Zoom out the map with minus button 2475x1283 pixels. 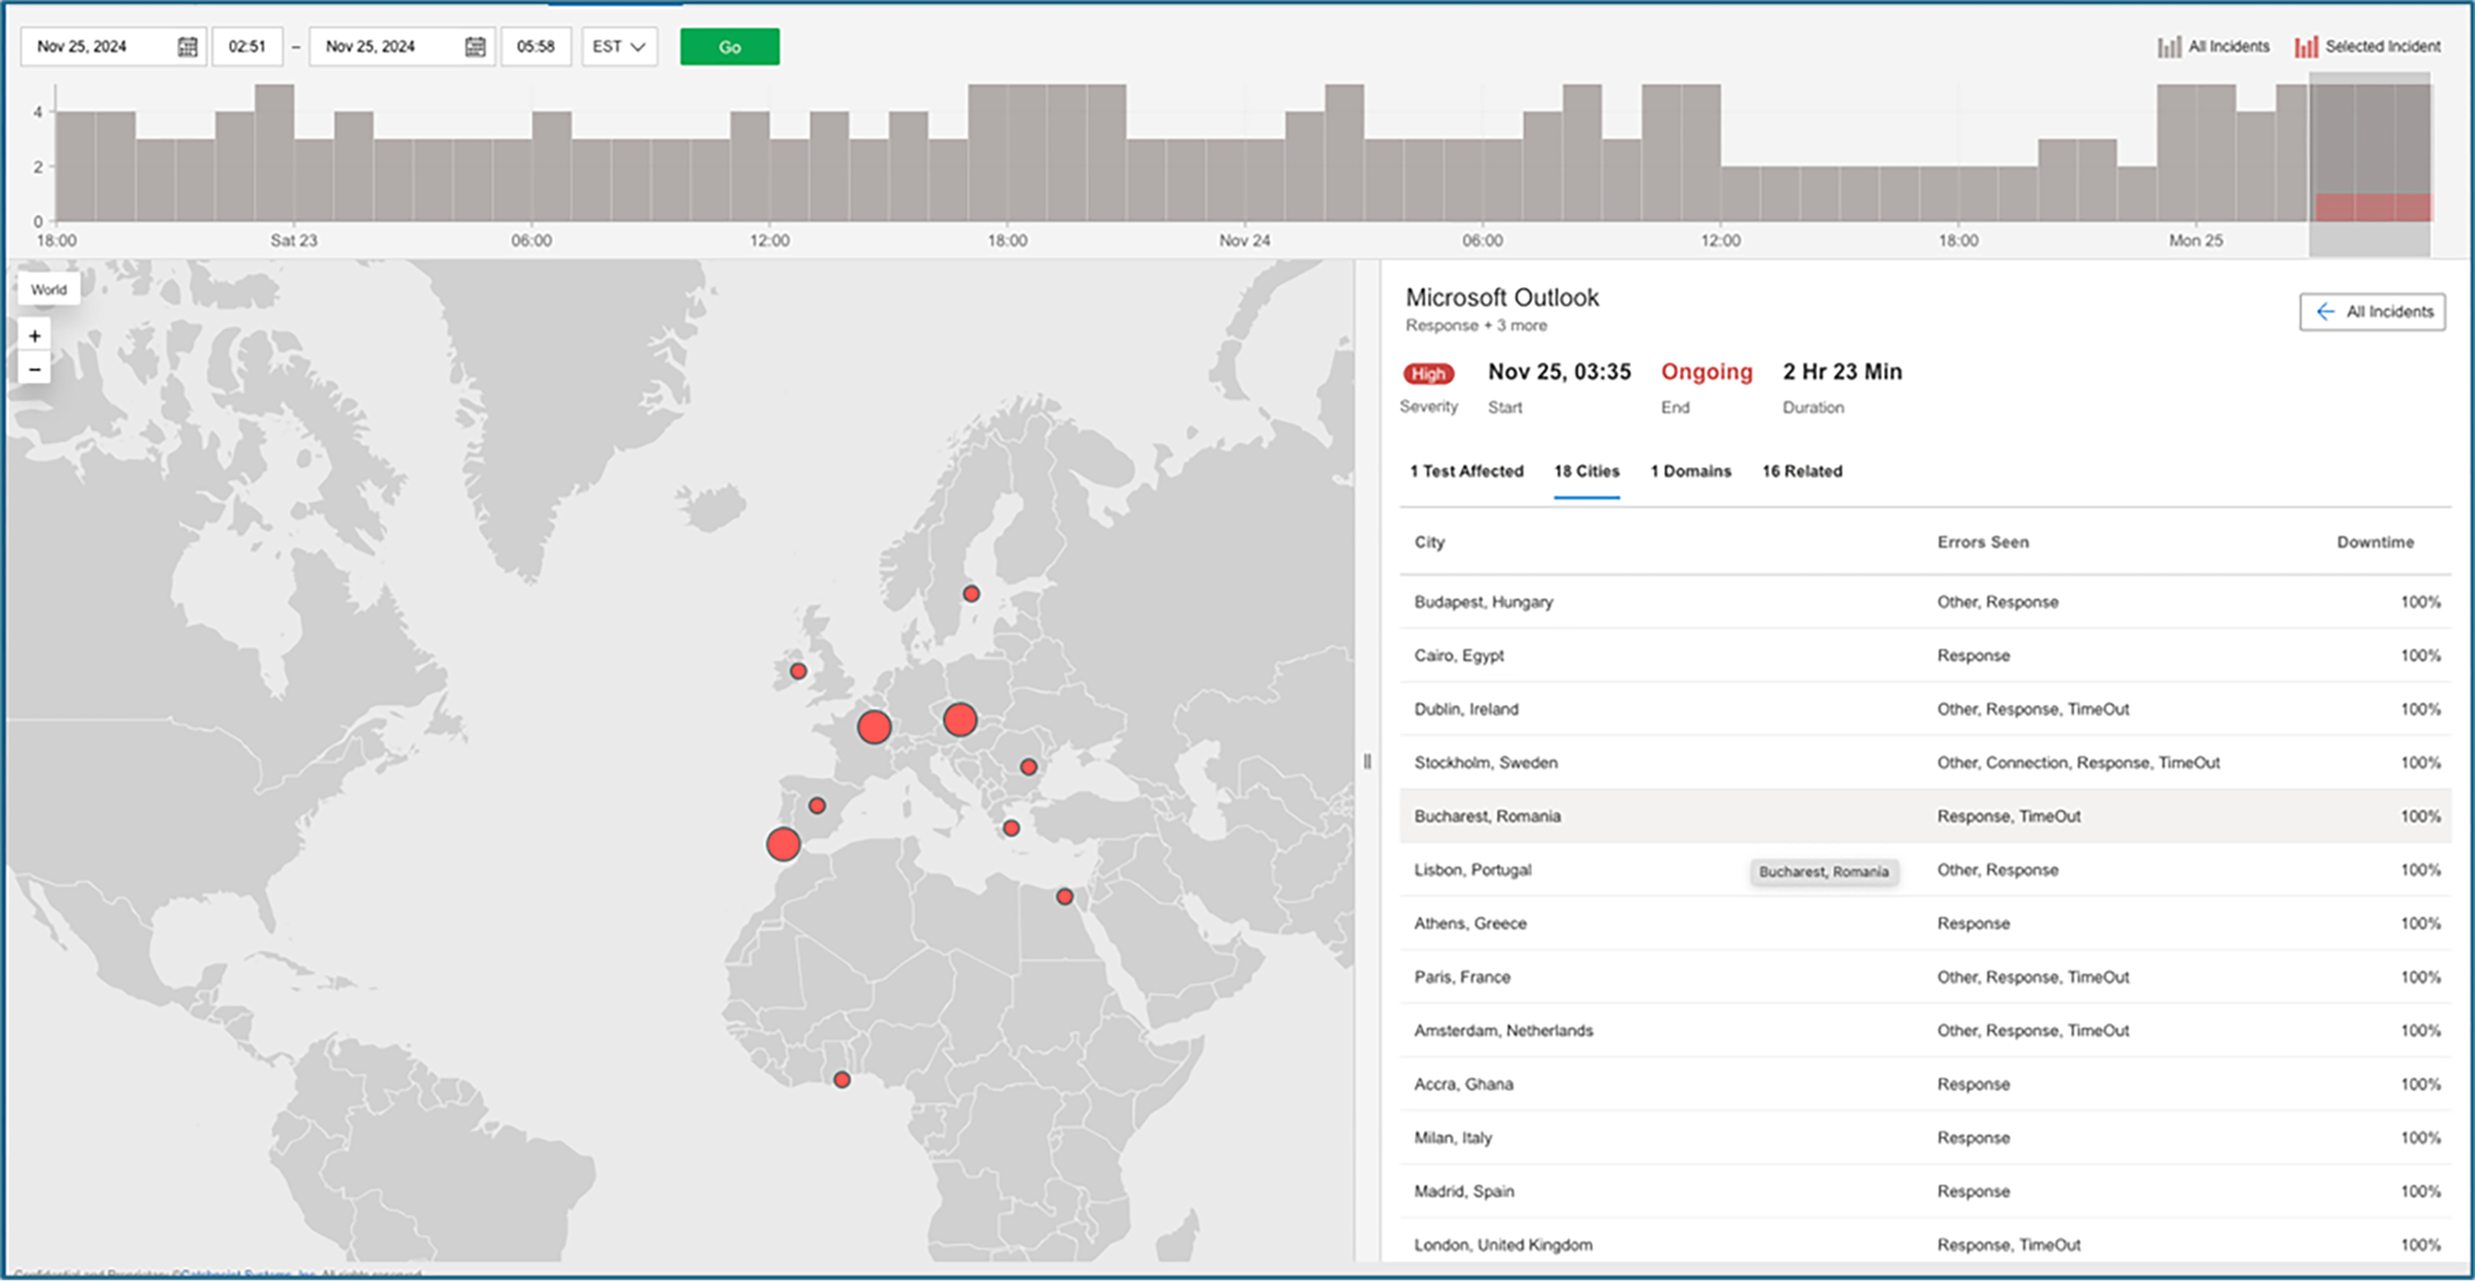pyautogui.click(x=35, y=370)
